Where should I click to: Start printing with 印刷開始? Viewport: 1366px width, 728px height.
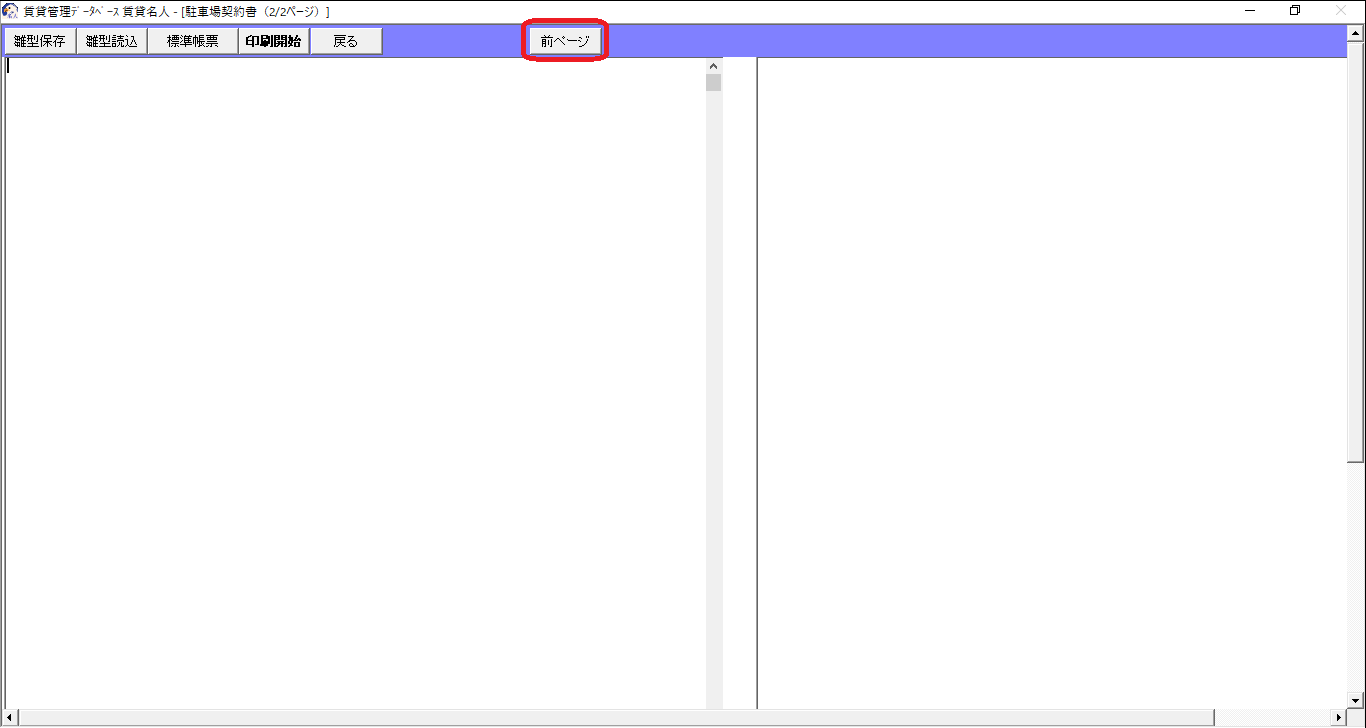pos(273,41)
